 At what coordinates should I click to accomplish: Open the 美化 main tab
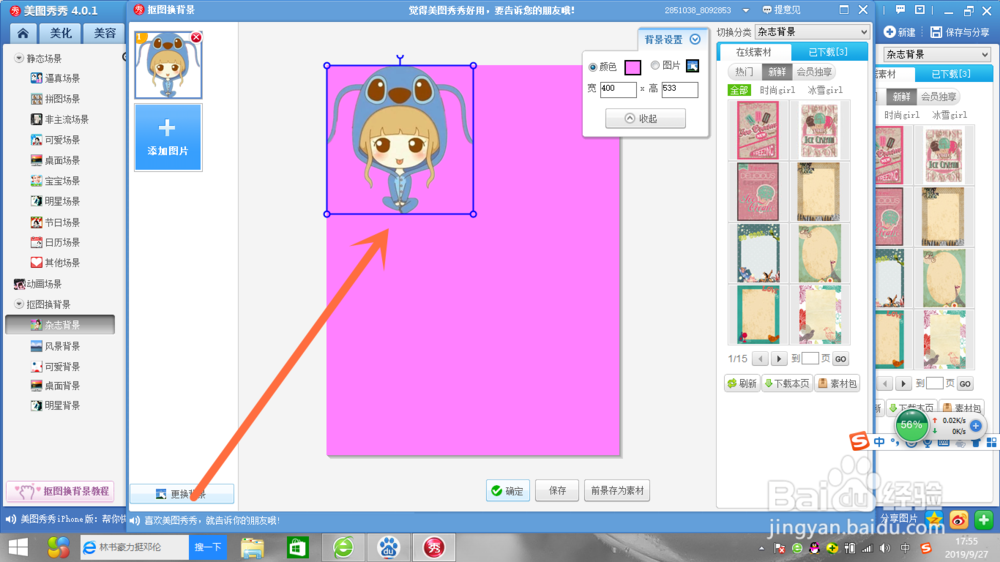tap(61, 33)
